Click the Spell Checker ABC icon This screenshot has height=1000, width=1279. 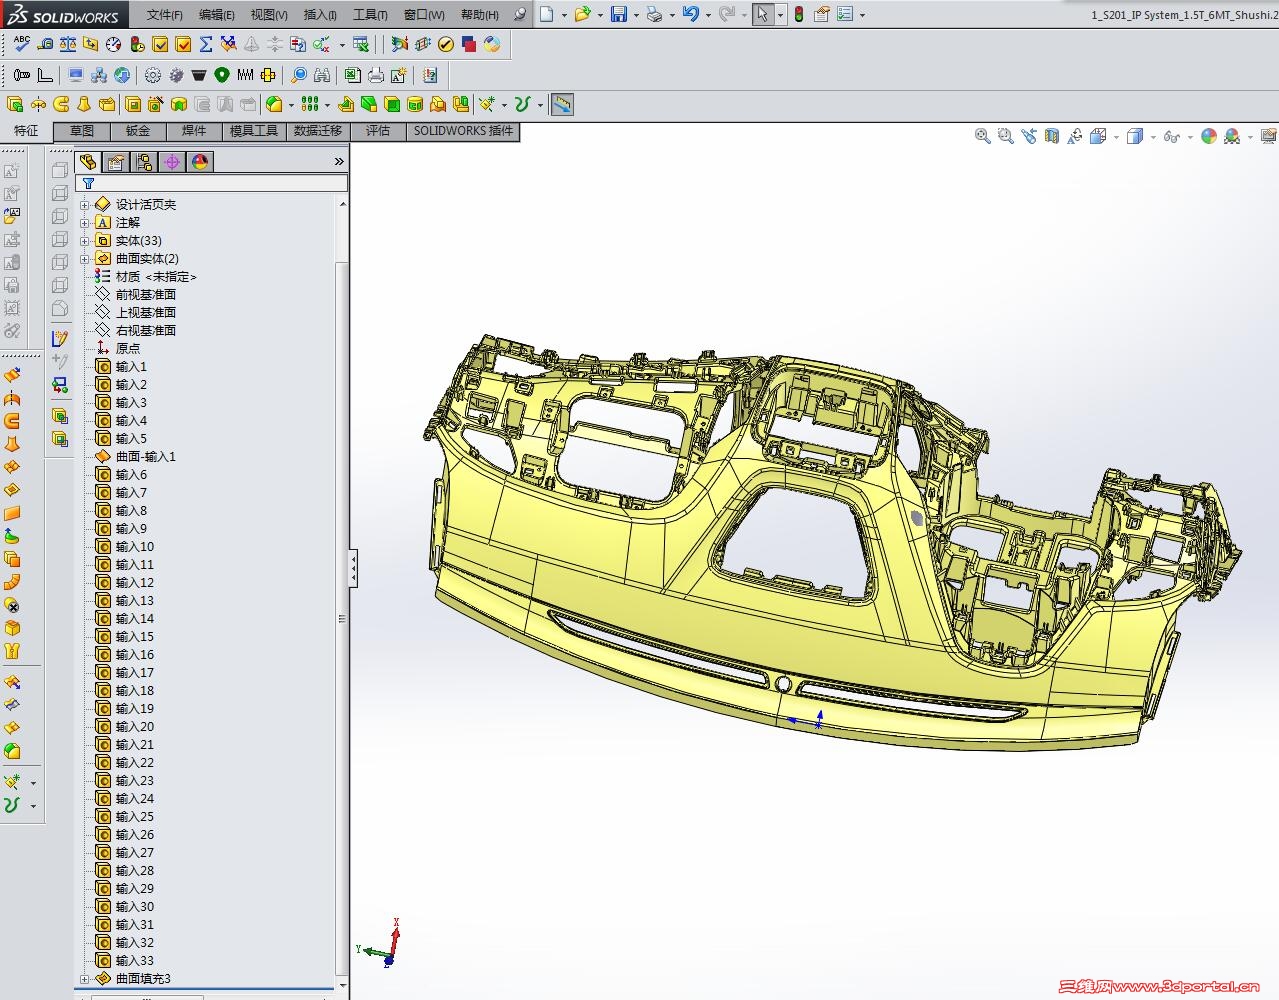(x=21, y=44)
